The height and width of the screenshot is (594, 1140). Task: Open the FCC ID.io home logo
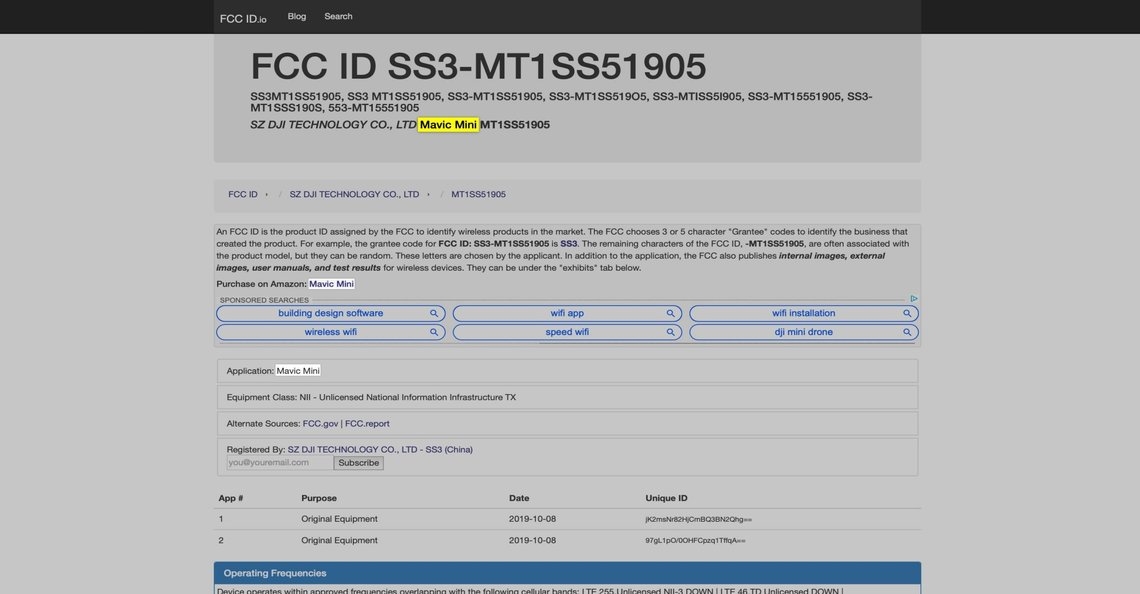243,18
